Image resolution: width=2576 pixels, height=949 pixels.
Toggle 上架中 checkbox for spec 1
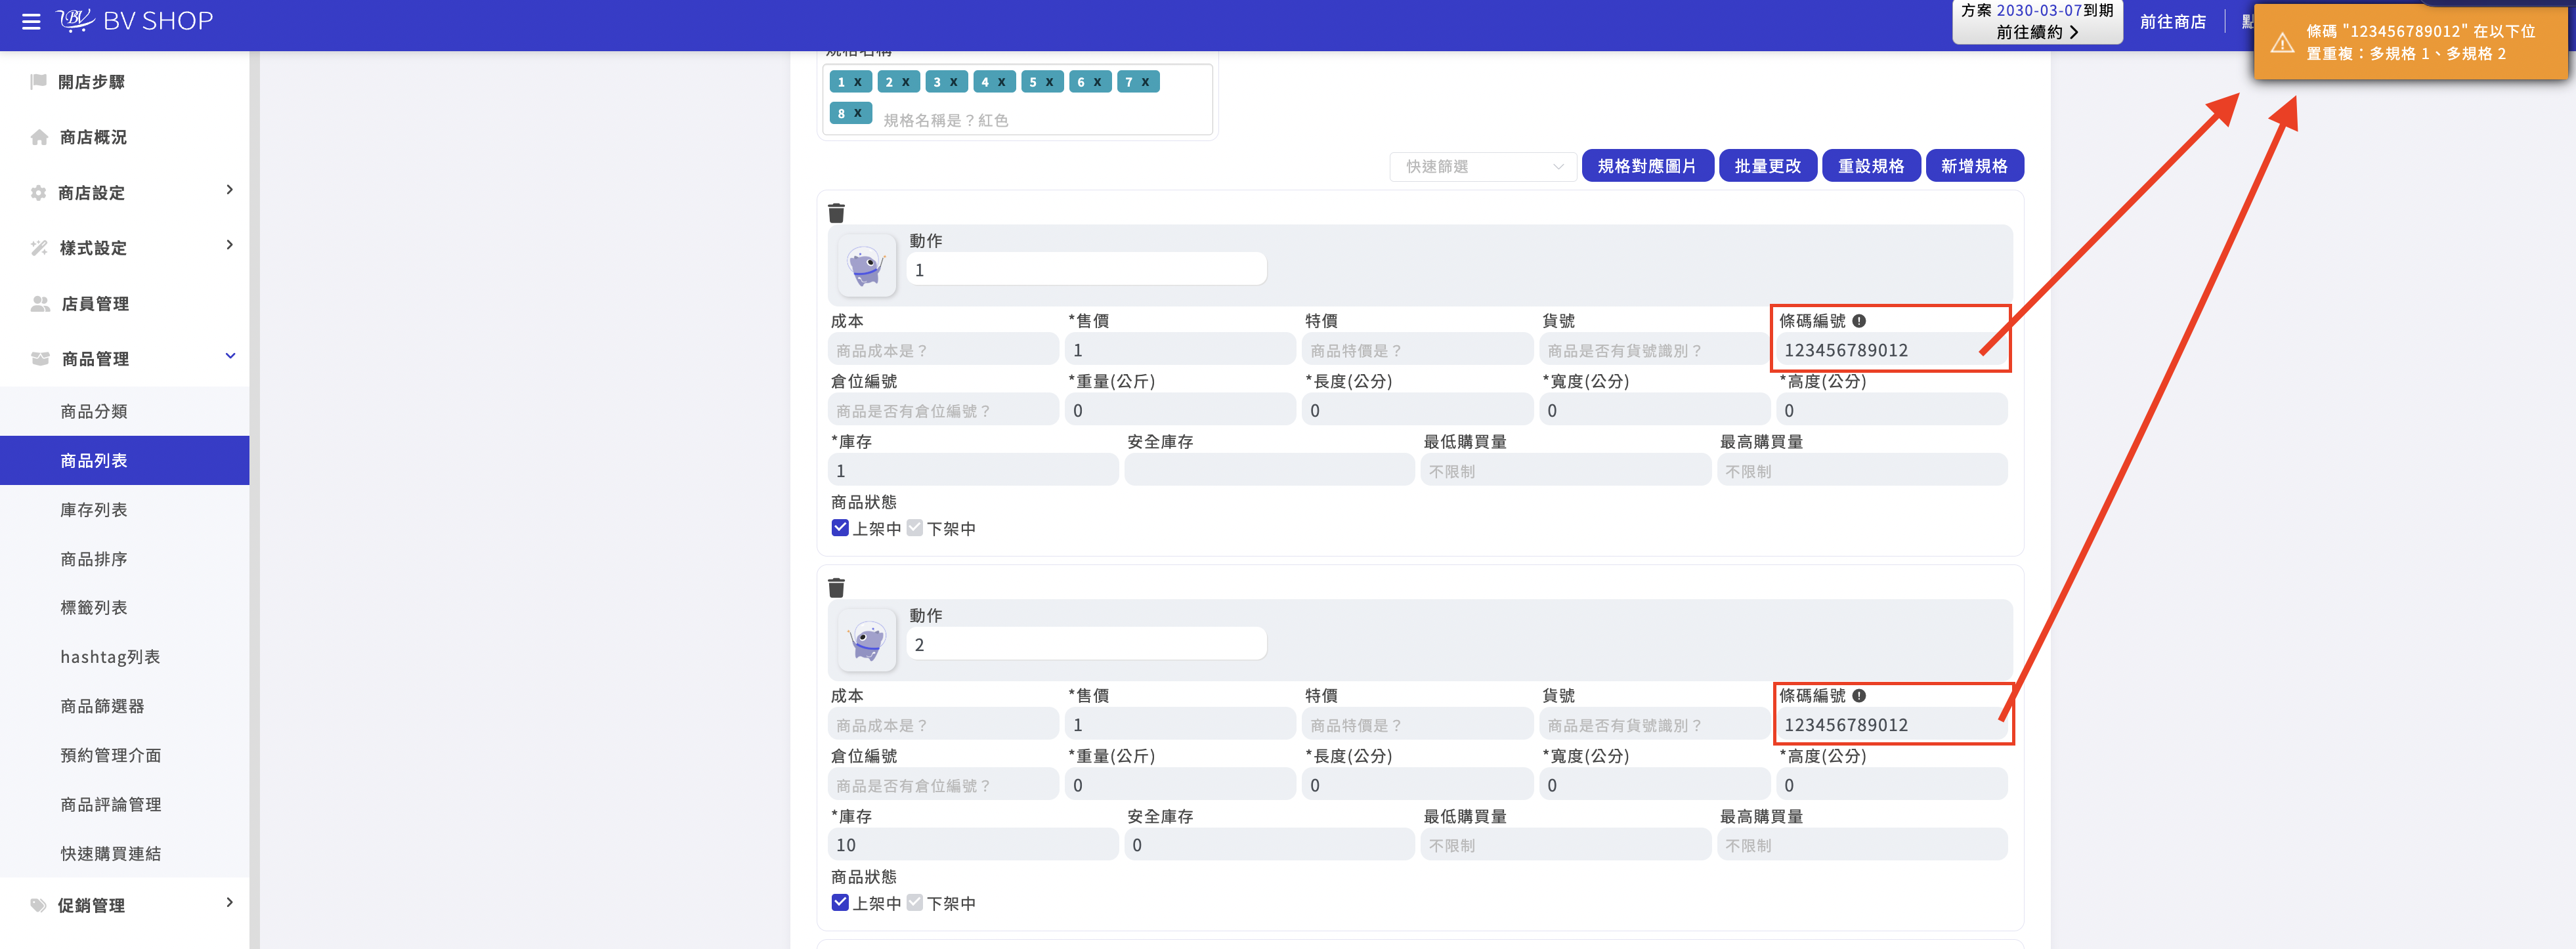click(x=840, y=528)
